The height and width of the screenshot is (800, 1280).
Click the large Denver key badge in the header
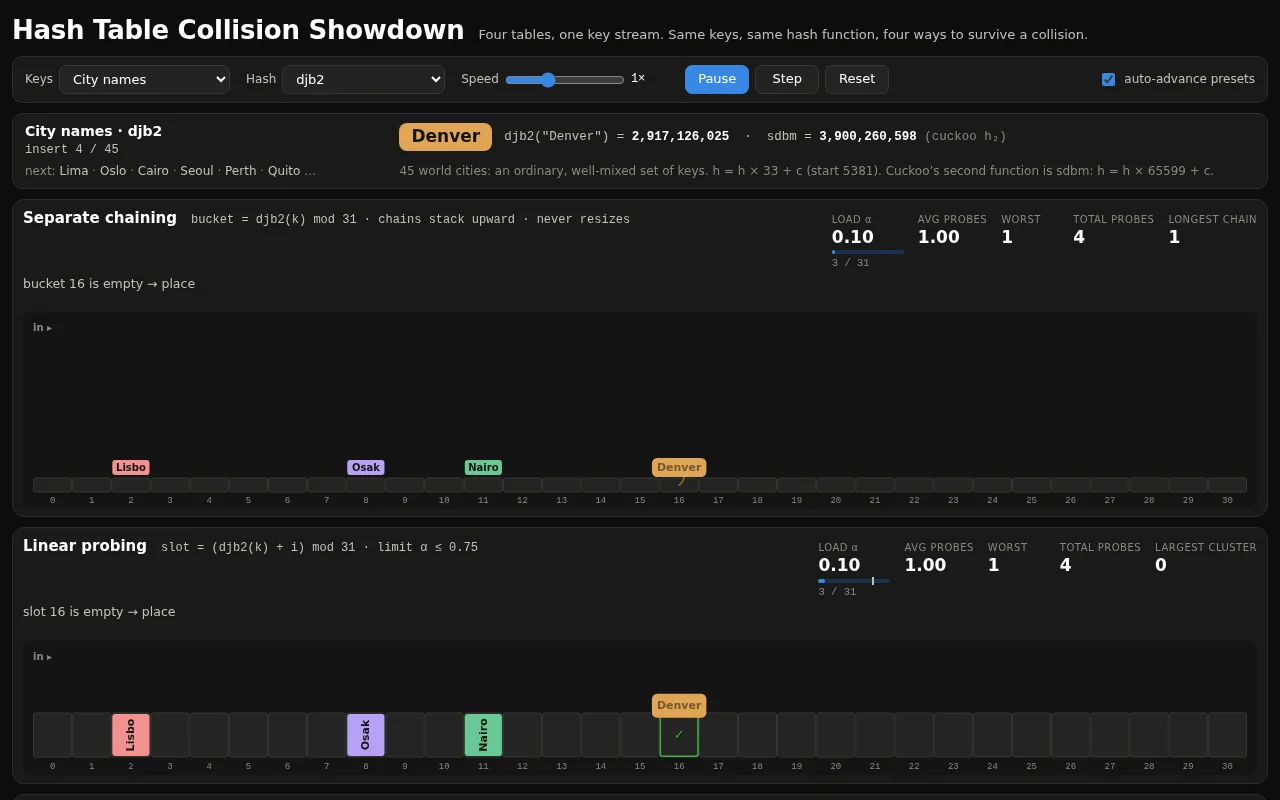[x=445, y=137]
